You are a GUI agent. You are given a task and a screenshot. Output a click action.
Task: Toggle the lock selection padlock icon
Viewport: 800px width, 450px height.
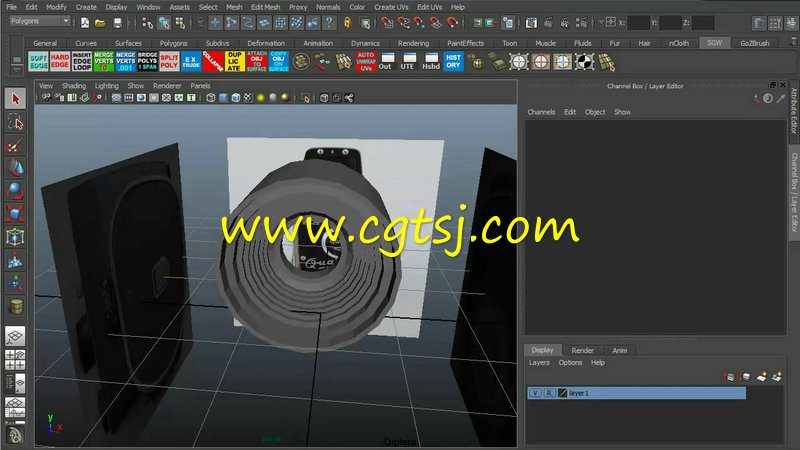coord(347,23)
